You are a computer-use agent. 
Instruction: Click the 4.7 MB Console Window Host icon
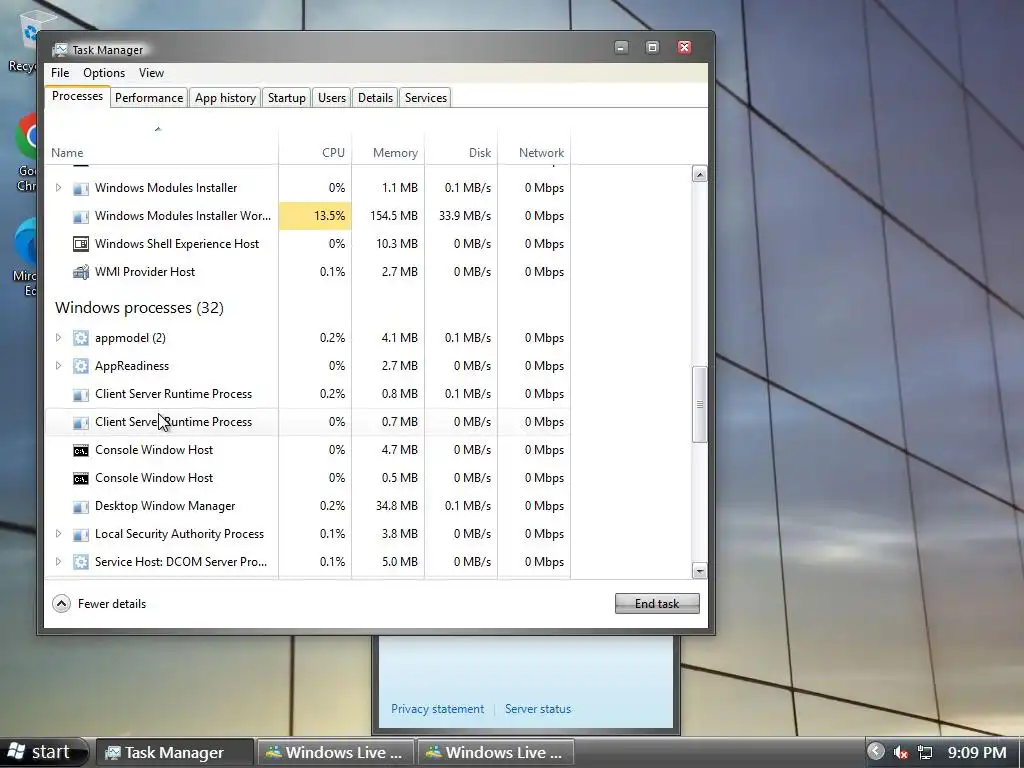pos(80,451)
